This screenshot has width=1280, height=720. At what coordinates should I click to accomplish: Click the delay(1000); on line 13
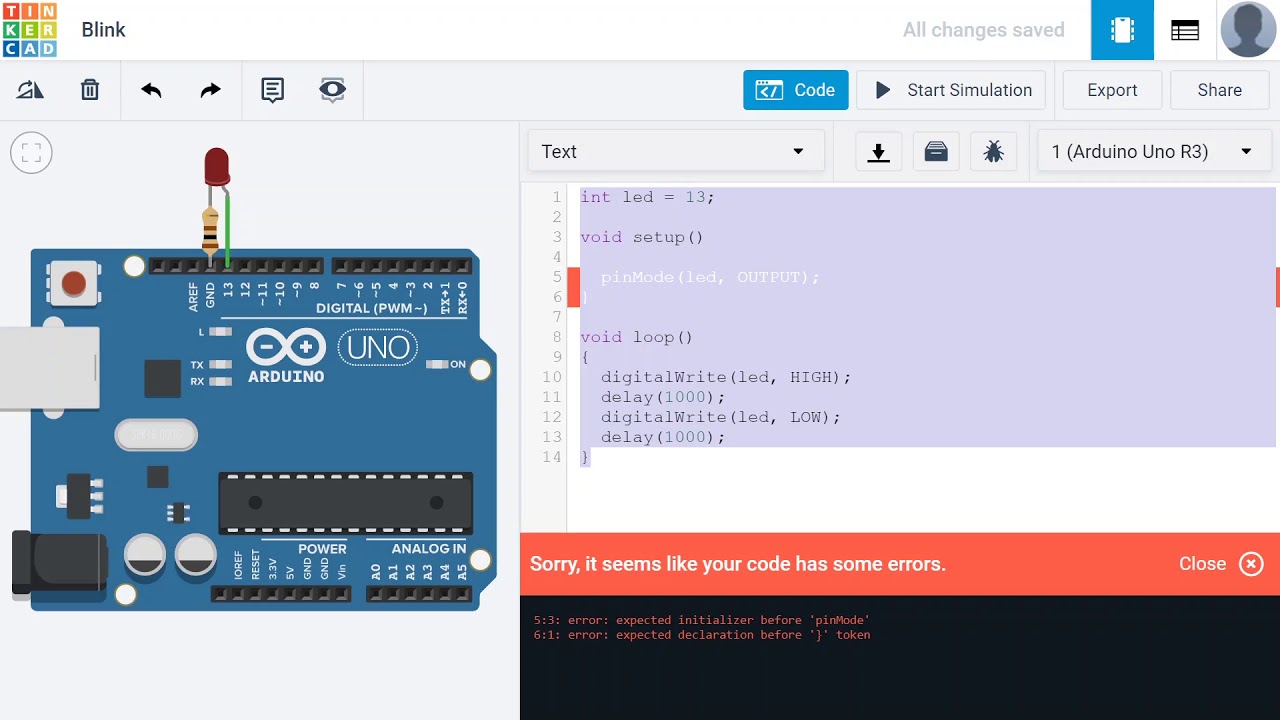(663, 437)
